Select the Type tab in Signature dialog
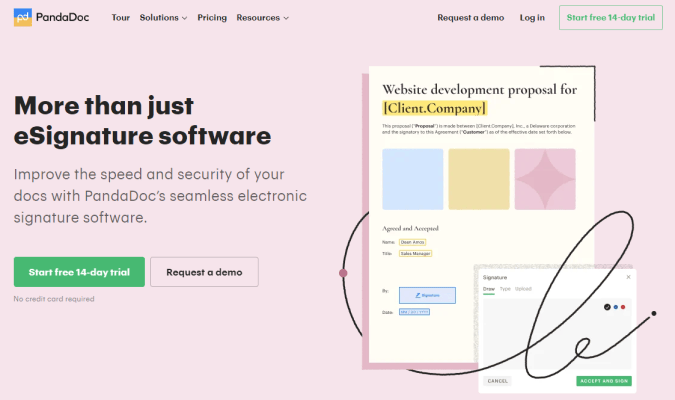Viewport: 675px width, 400px height. [x=505, y=289]
